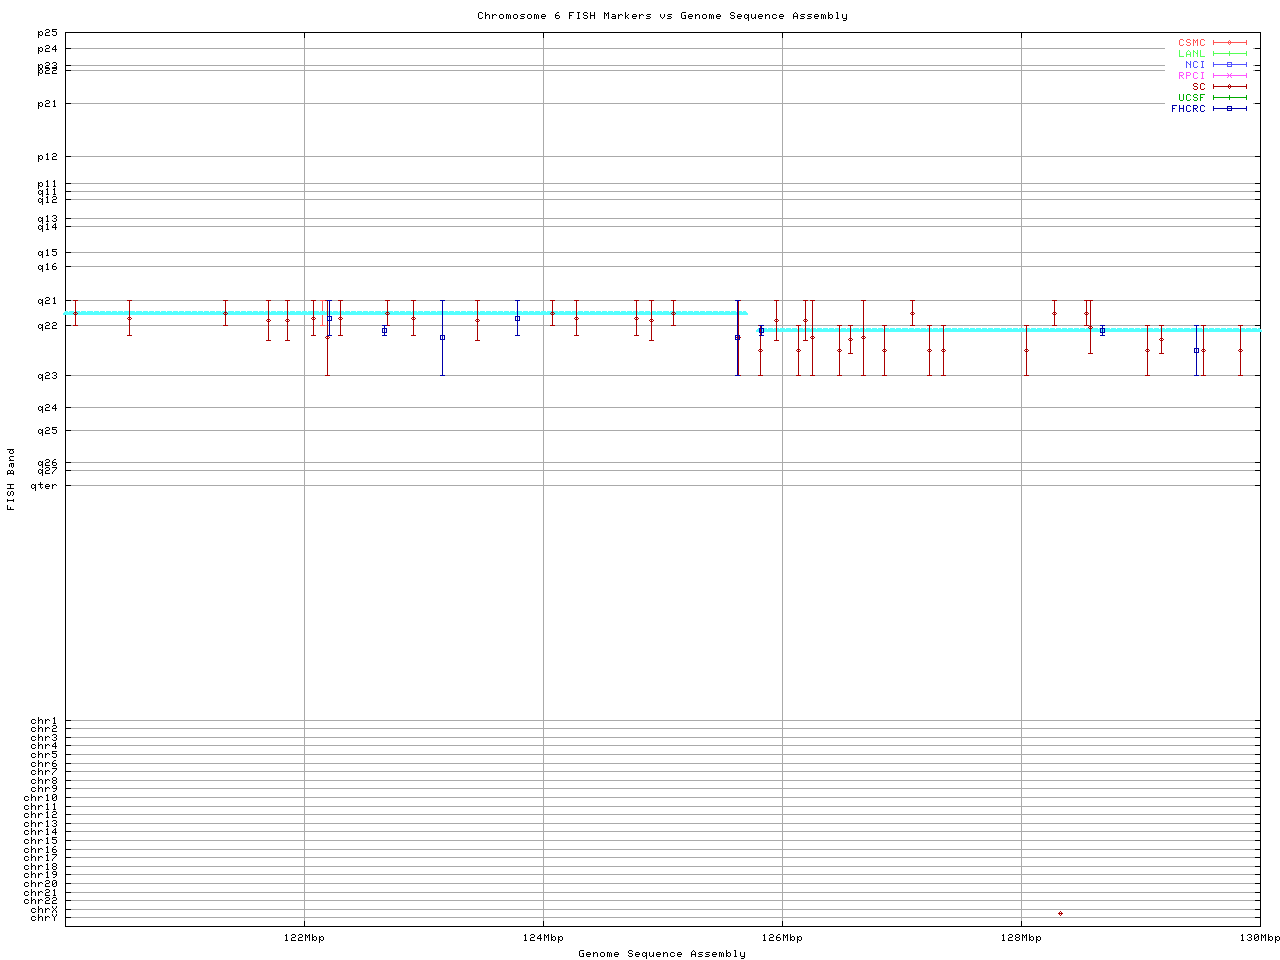1280x960 pixels.
Task: Click the q23 band label on y-axis
Action: click(x=48, y=376)
